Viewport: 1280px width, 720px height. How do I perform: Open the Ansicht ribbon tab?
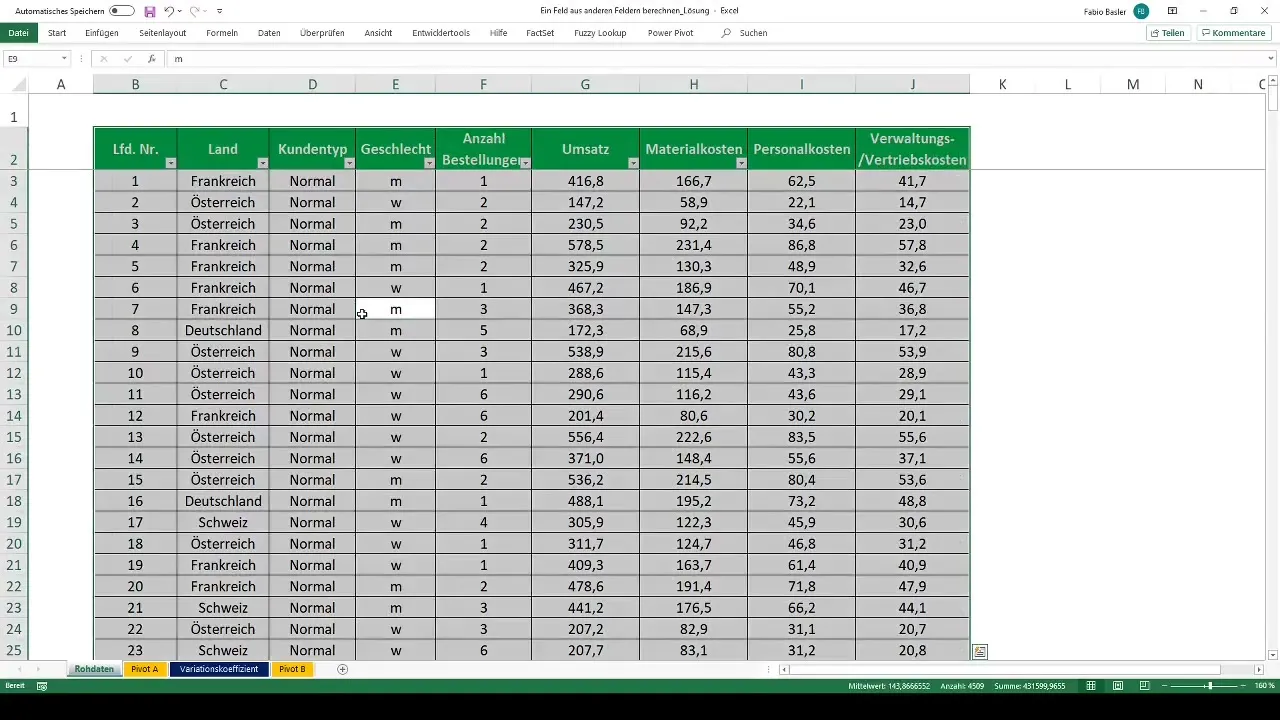(x=378, y=33)
